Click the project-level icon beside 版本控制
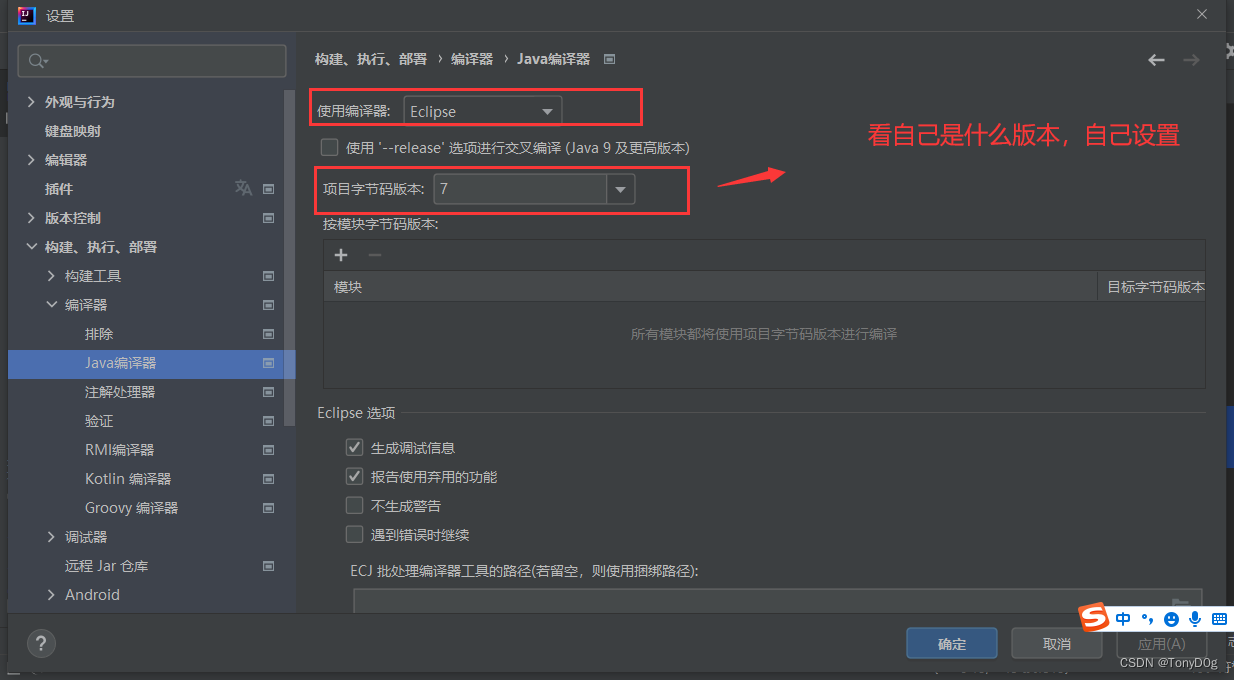The image size is (1234, 680). 268,218
